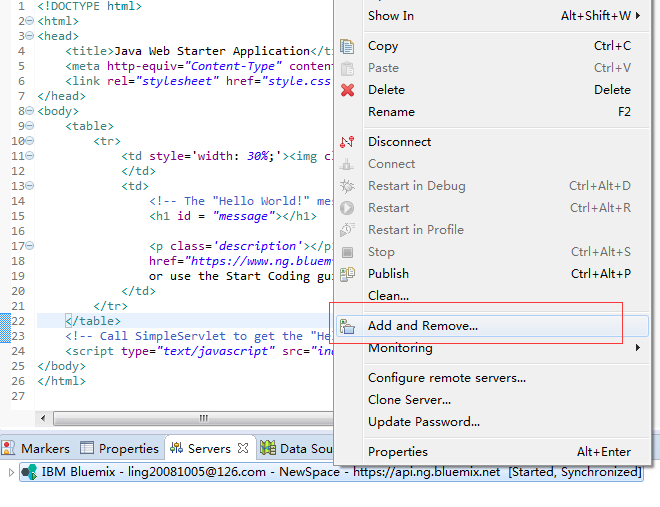Click the Properties tab table icon
Image resolution: width=660 pixels, height=507 pixels.
(x=87, y=449)
